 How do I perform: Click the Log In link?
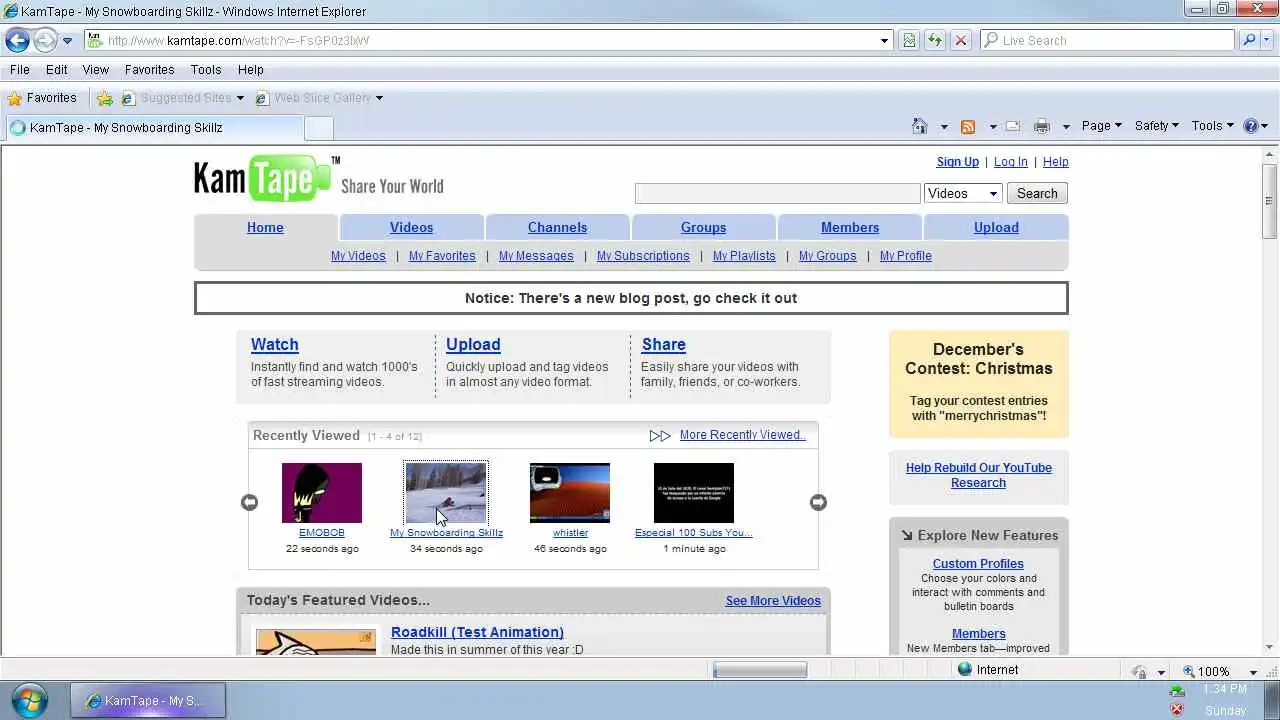click(x=1010, y=162)
